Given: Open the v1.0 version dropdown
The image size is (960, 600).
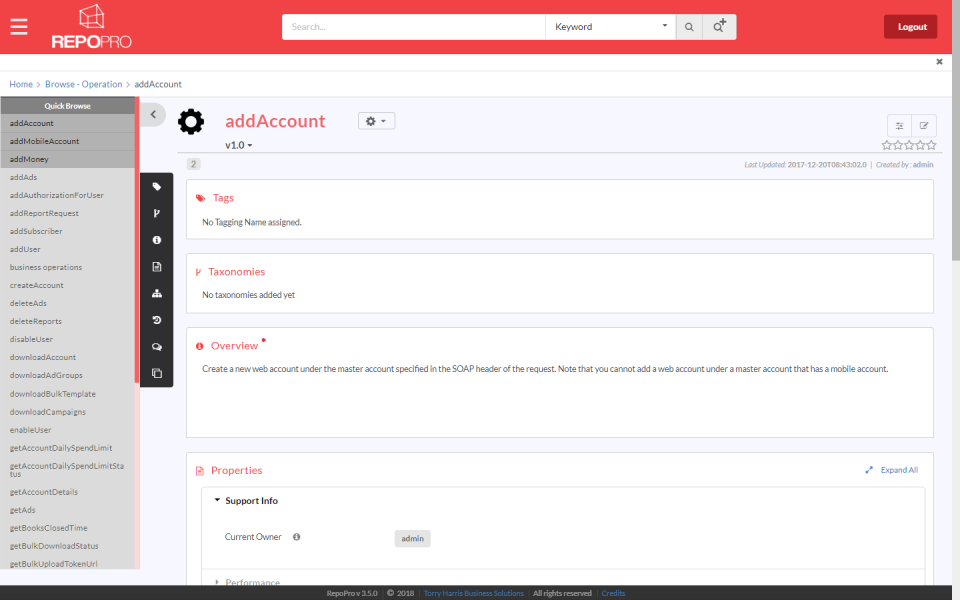Looking at the screenshot, I should pos(236,144).
